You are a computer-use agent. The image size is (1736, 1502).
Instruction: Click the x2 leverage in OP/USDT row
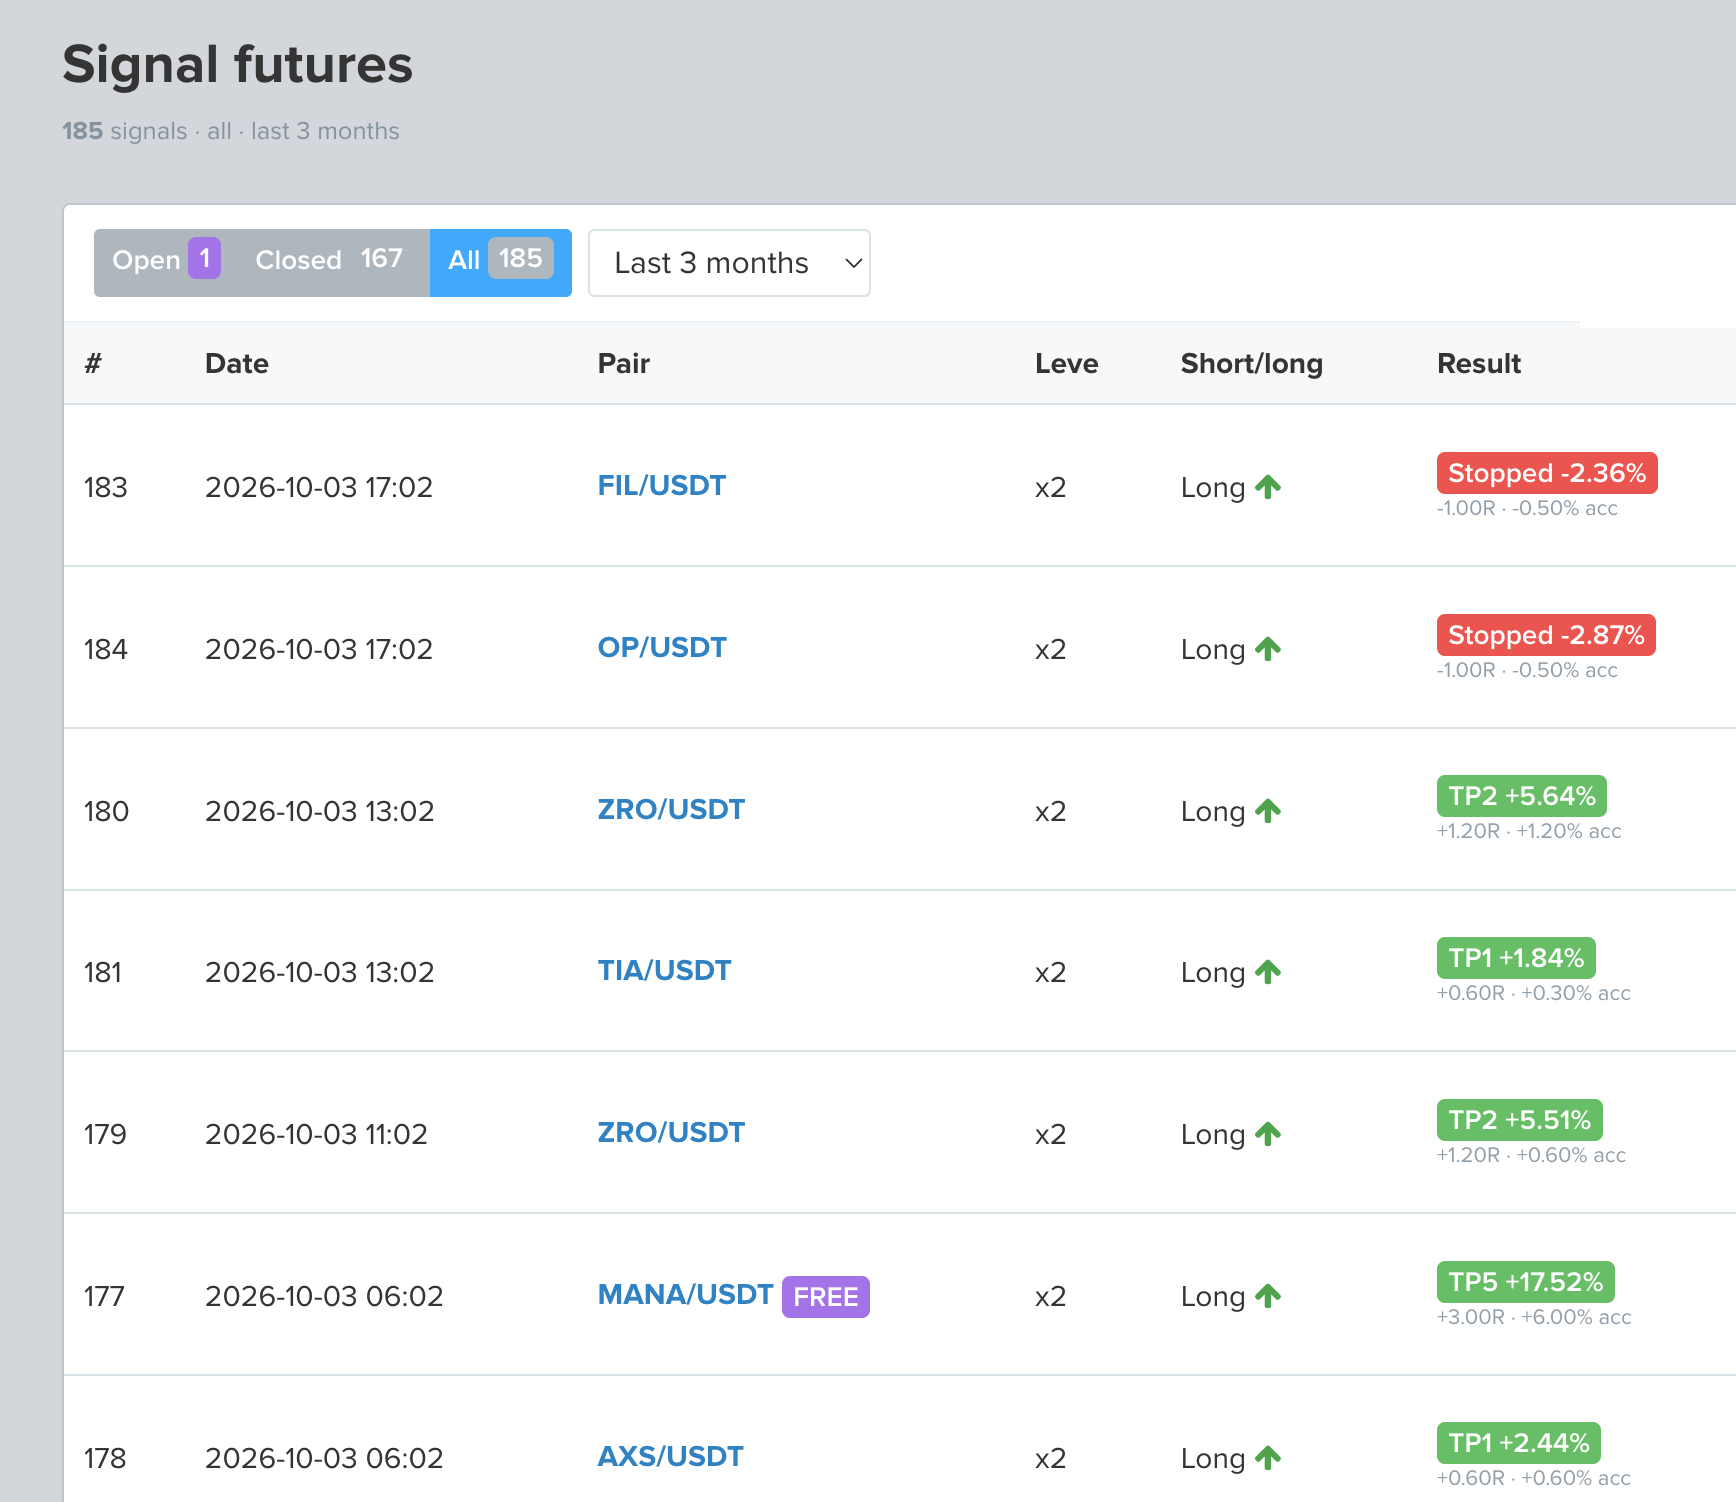[x=1051, y=649]
